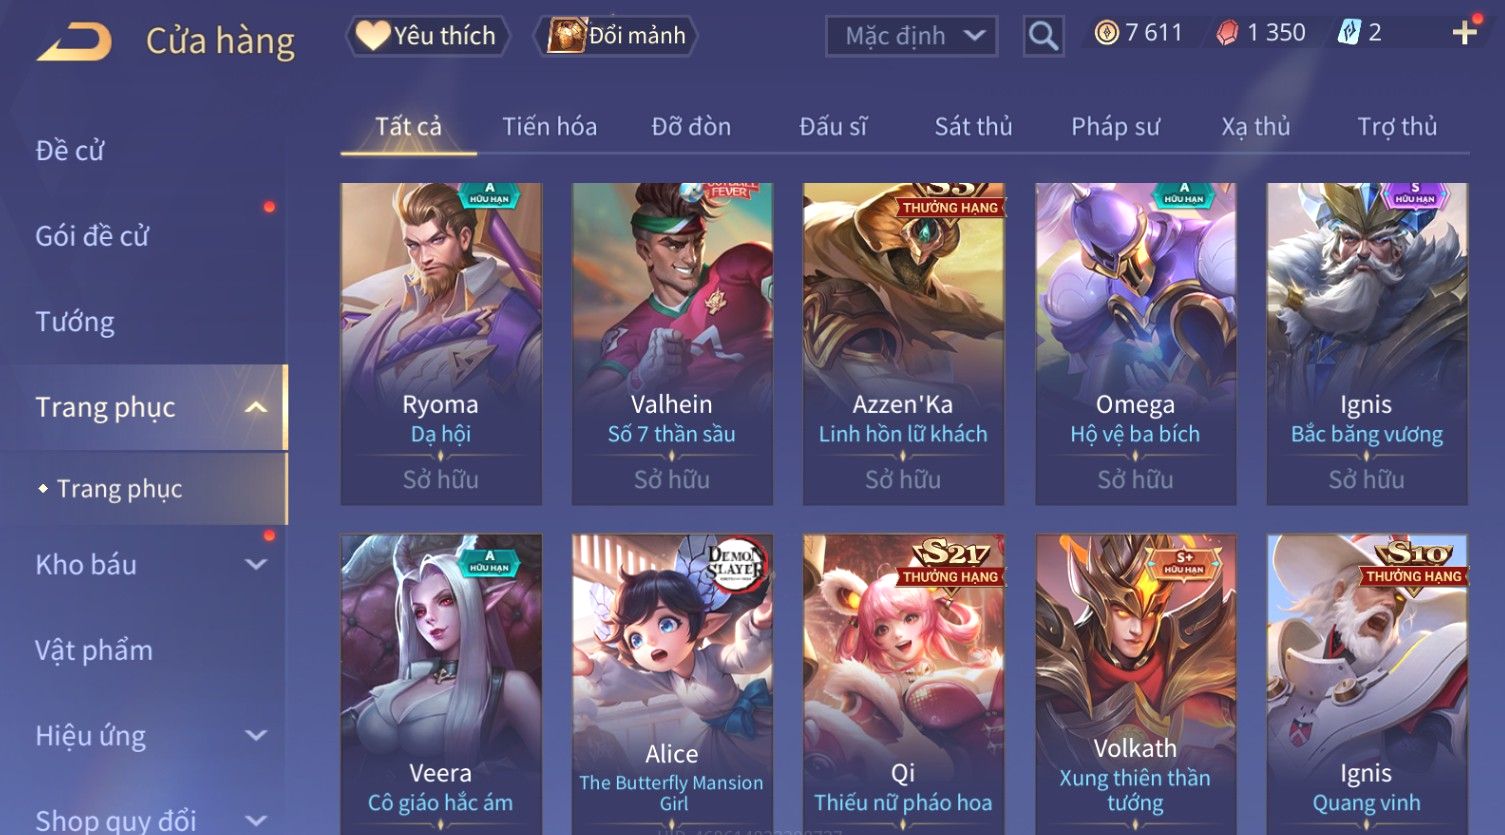Expand the Hiệu ứng sidebar section
This screenshot has width=1505, height=835.
pos(256,736)
